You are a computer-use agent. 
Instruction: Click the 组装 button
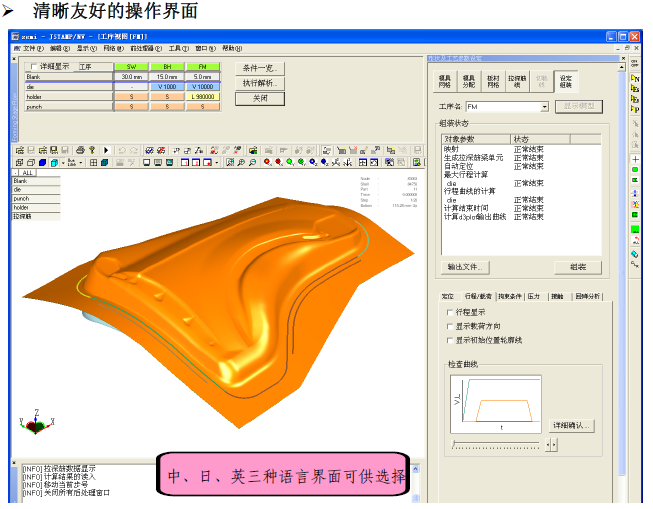tap(578, 267)
